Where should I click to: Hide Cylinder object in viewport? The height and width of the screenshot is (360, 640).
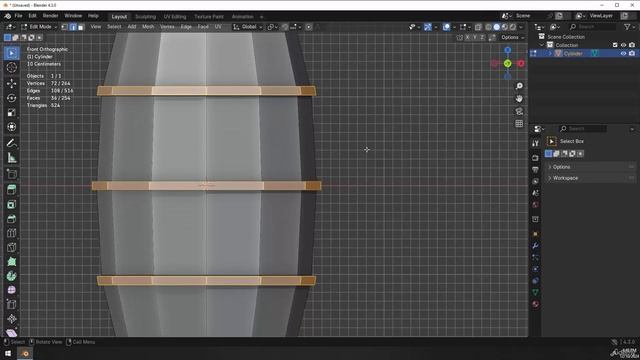[x=623, y=53]
